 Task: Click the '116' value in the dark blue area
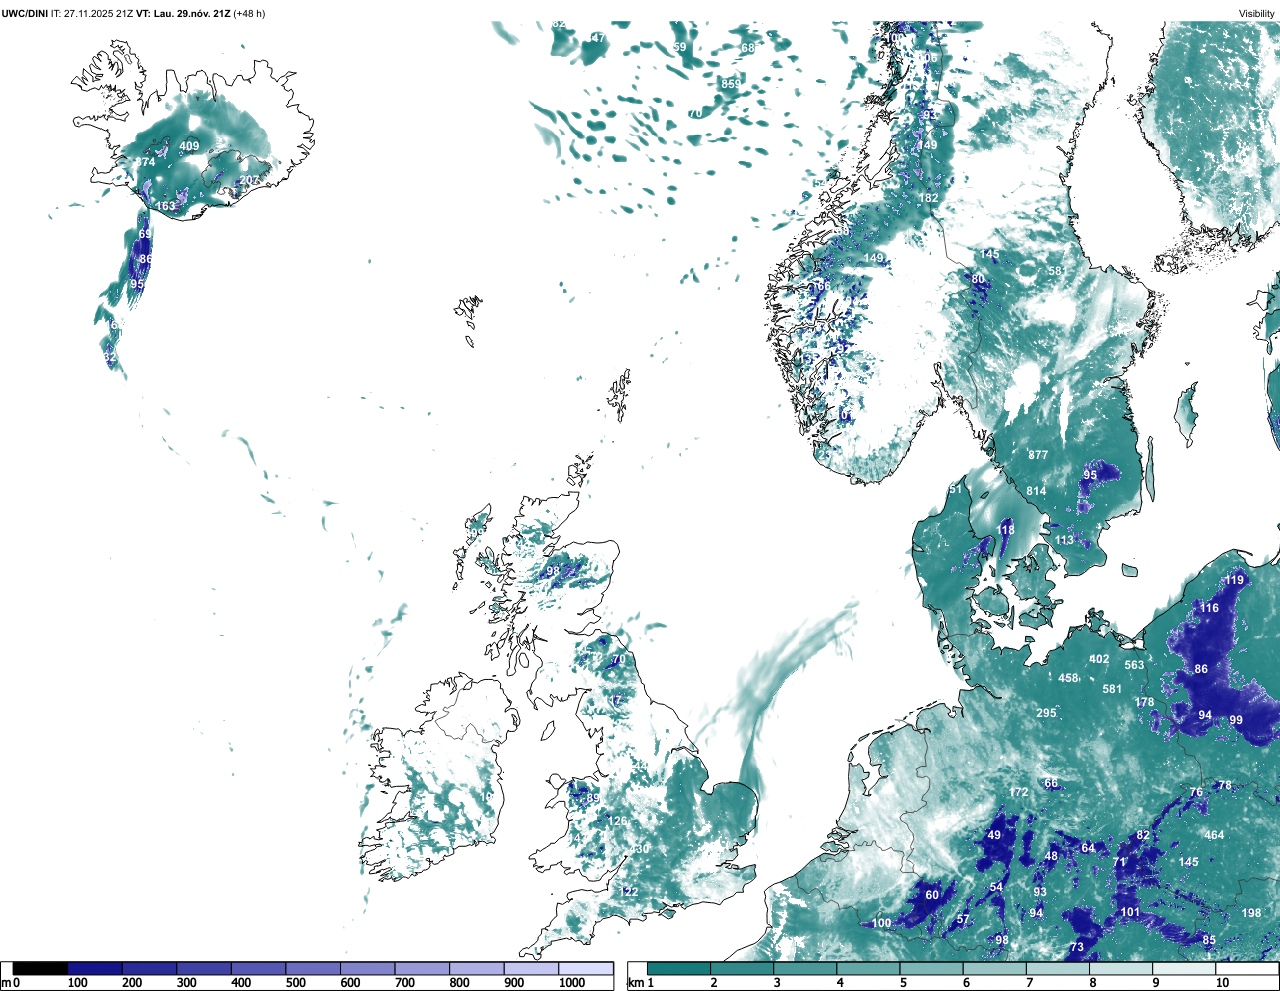coord(1210,608)
